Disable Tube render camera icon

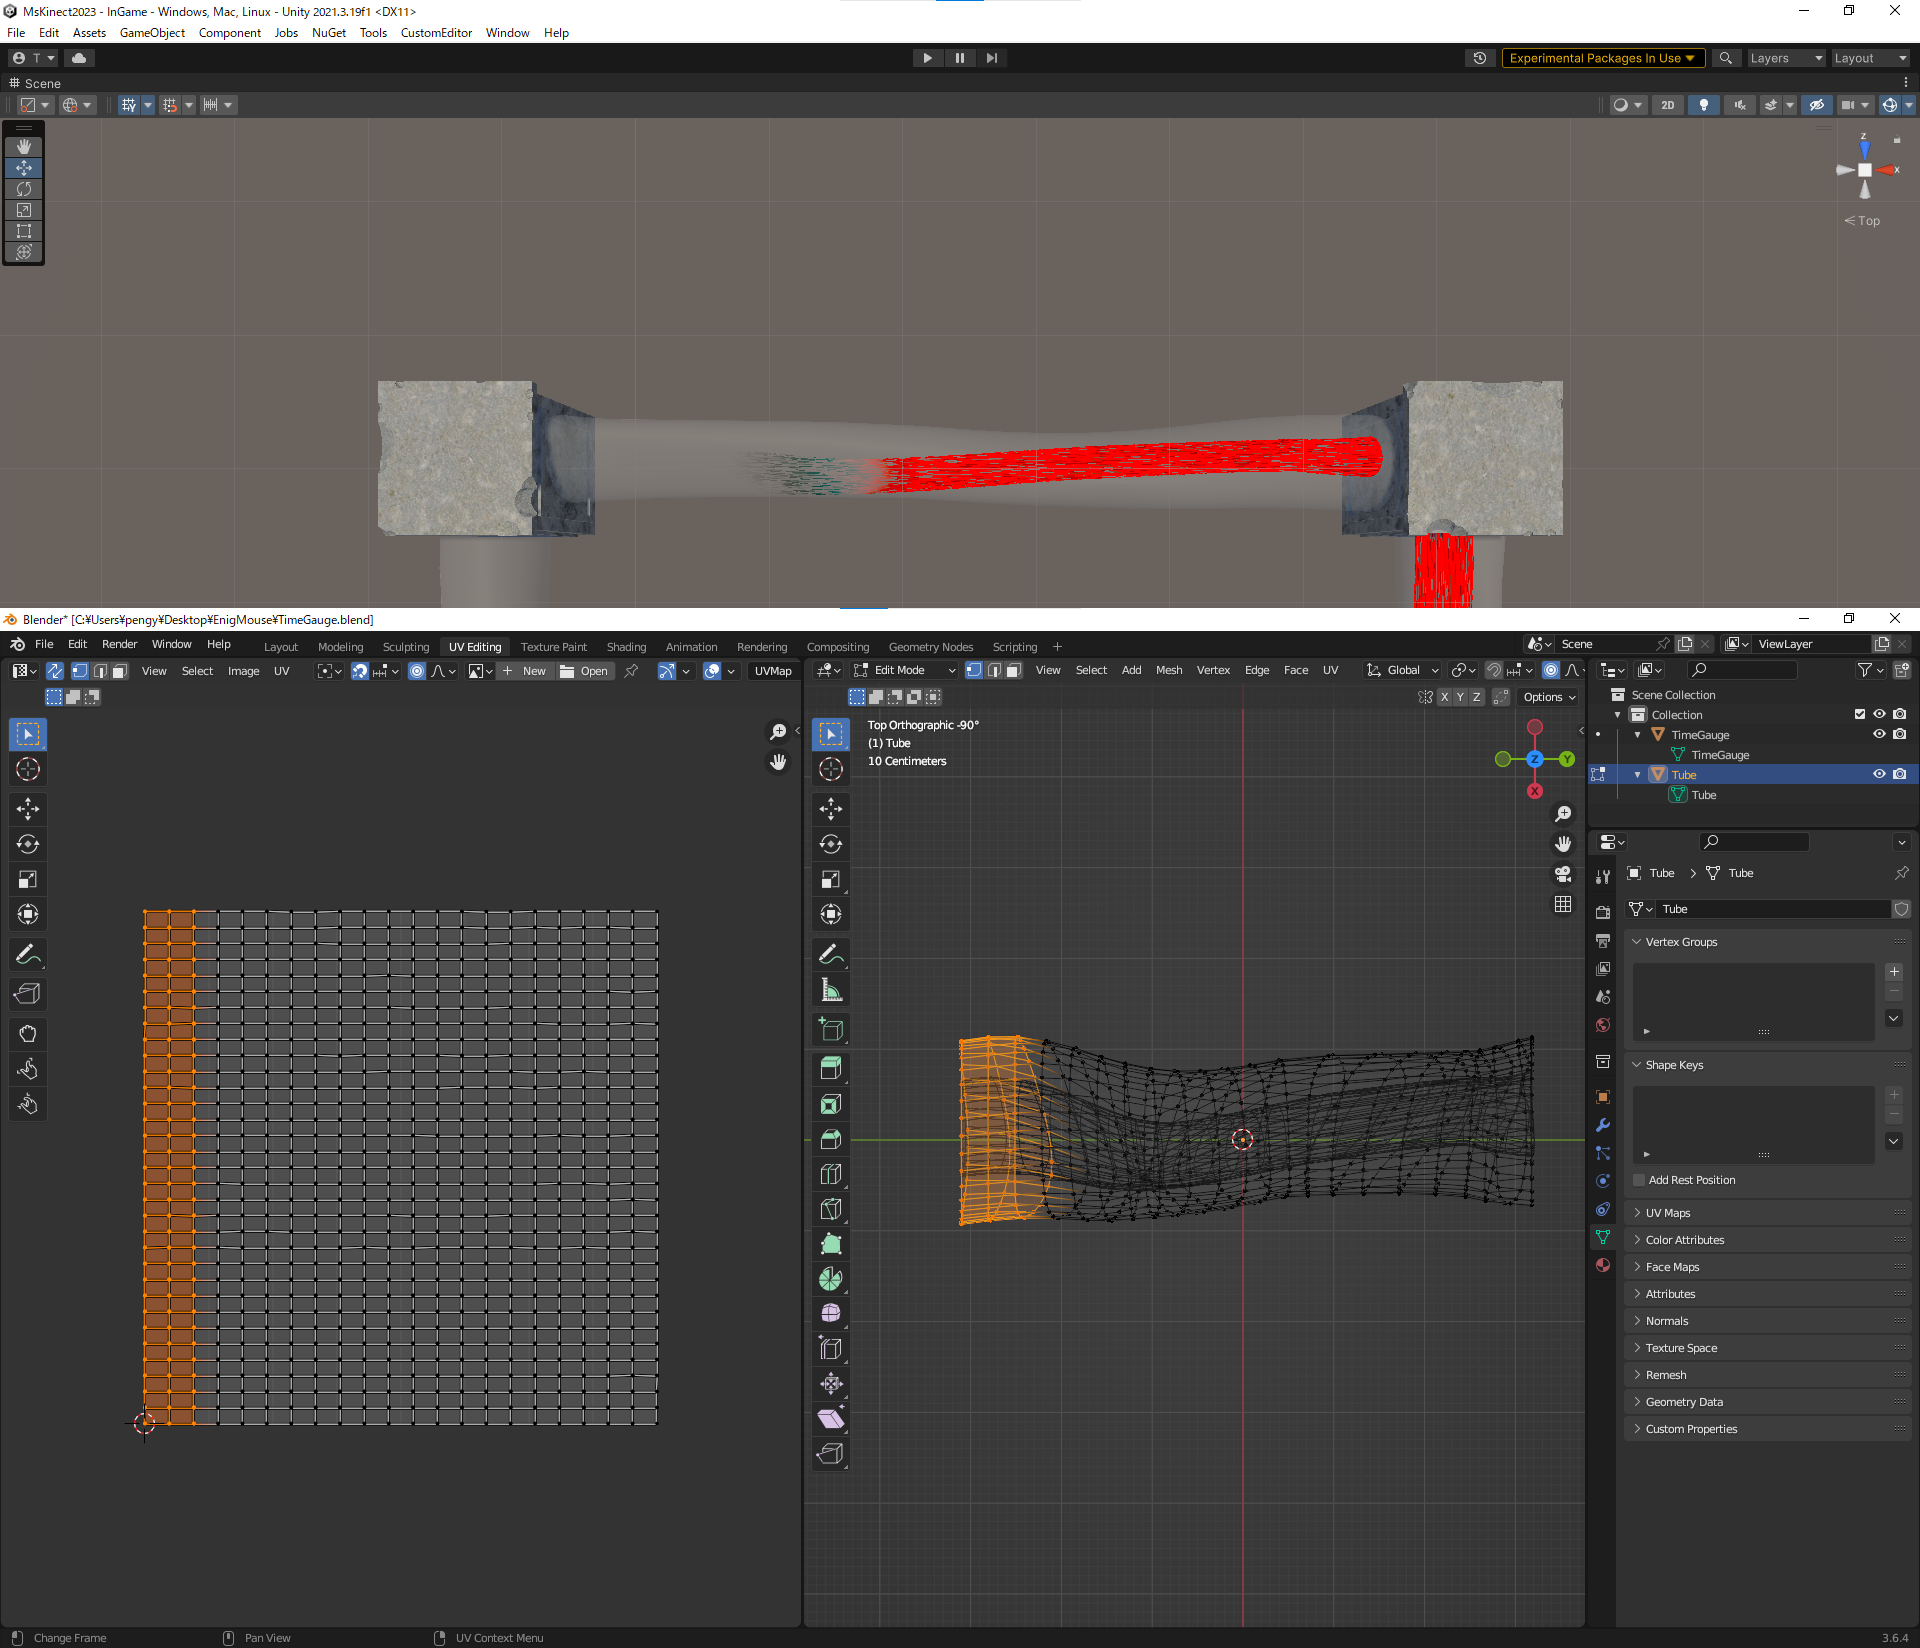pos(1899,774)
